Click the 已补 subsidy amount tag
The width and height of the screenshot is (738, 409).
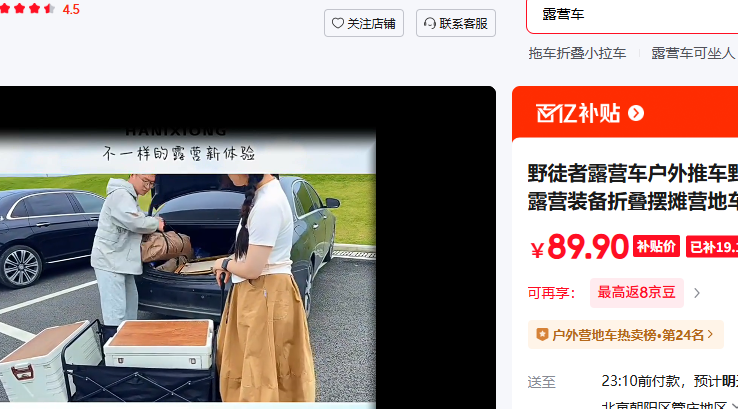tap(712, 247)
